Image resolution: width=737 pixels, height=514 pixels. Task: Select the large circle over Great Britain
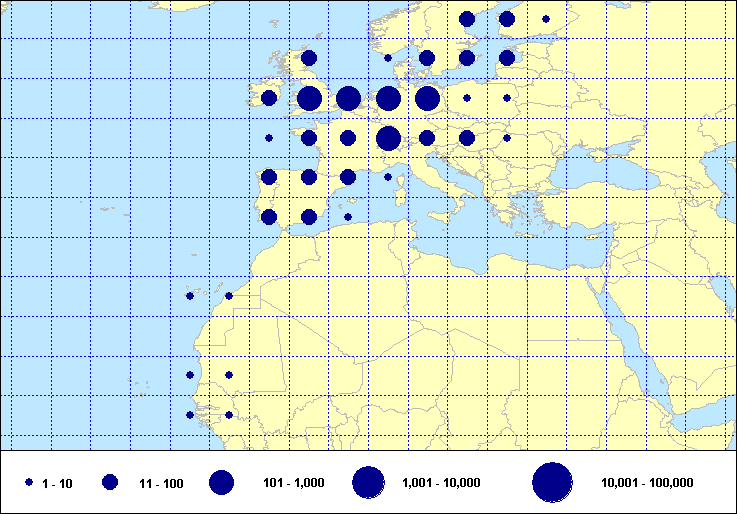tap(309, 98)
